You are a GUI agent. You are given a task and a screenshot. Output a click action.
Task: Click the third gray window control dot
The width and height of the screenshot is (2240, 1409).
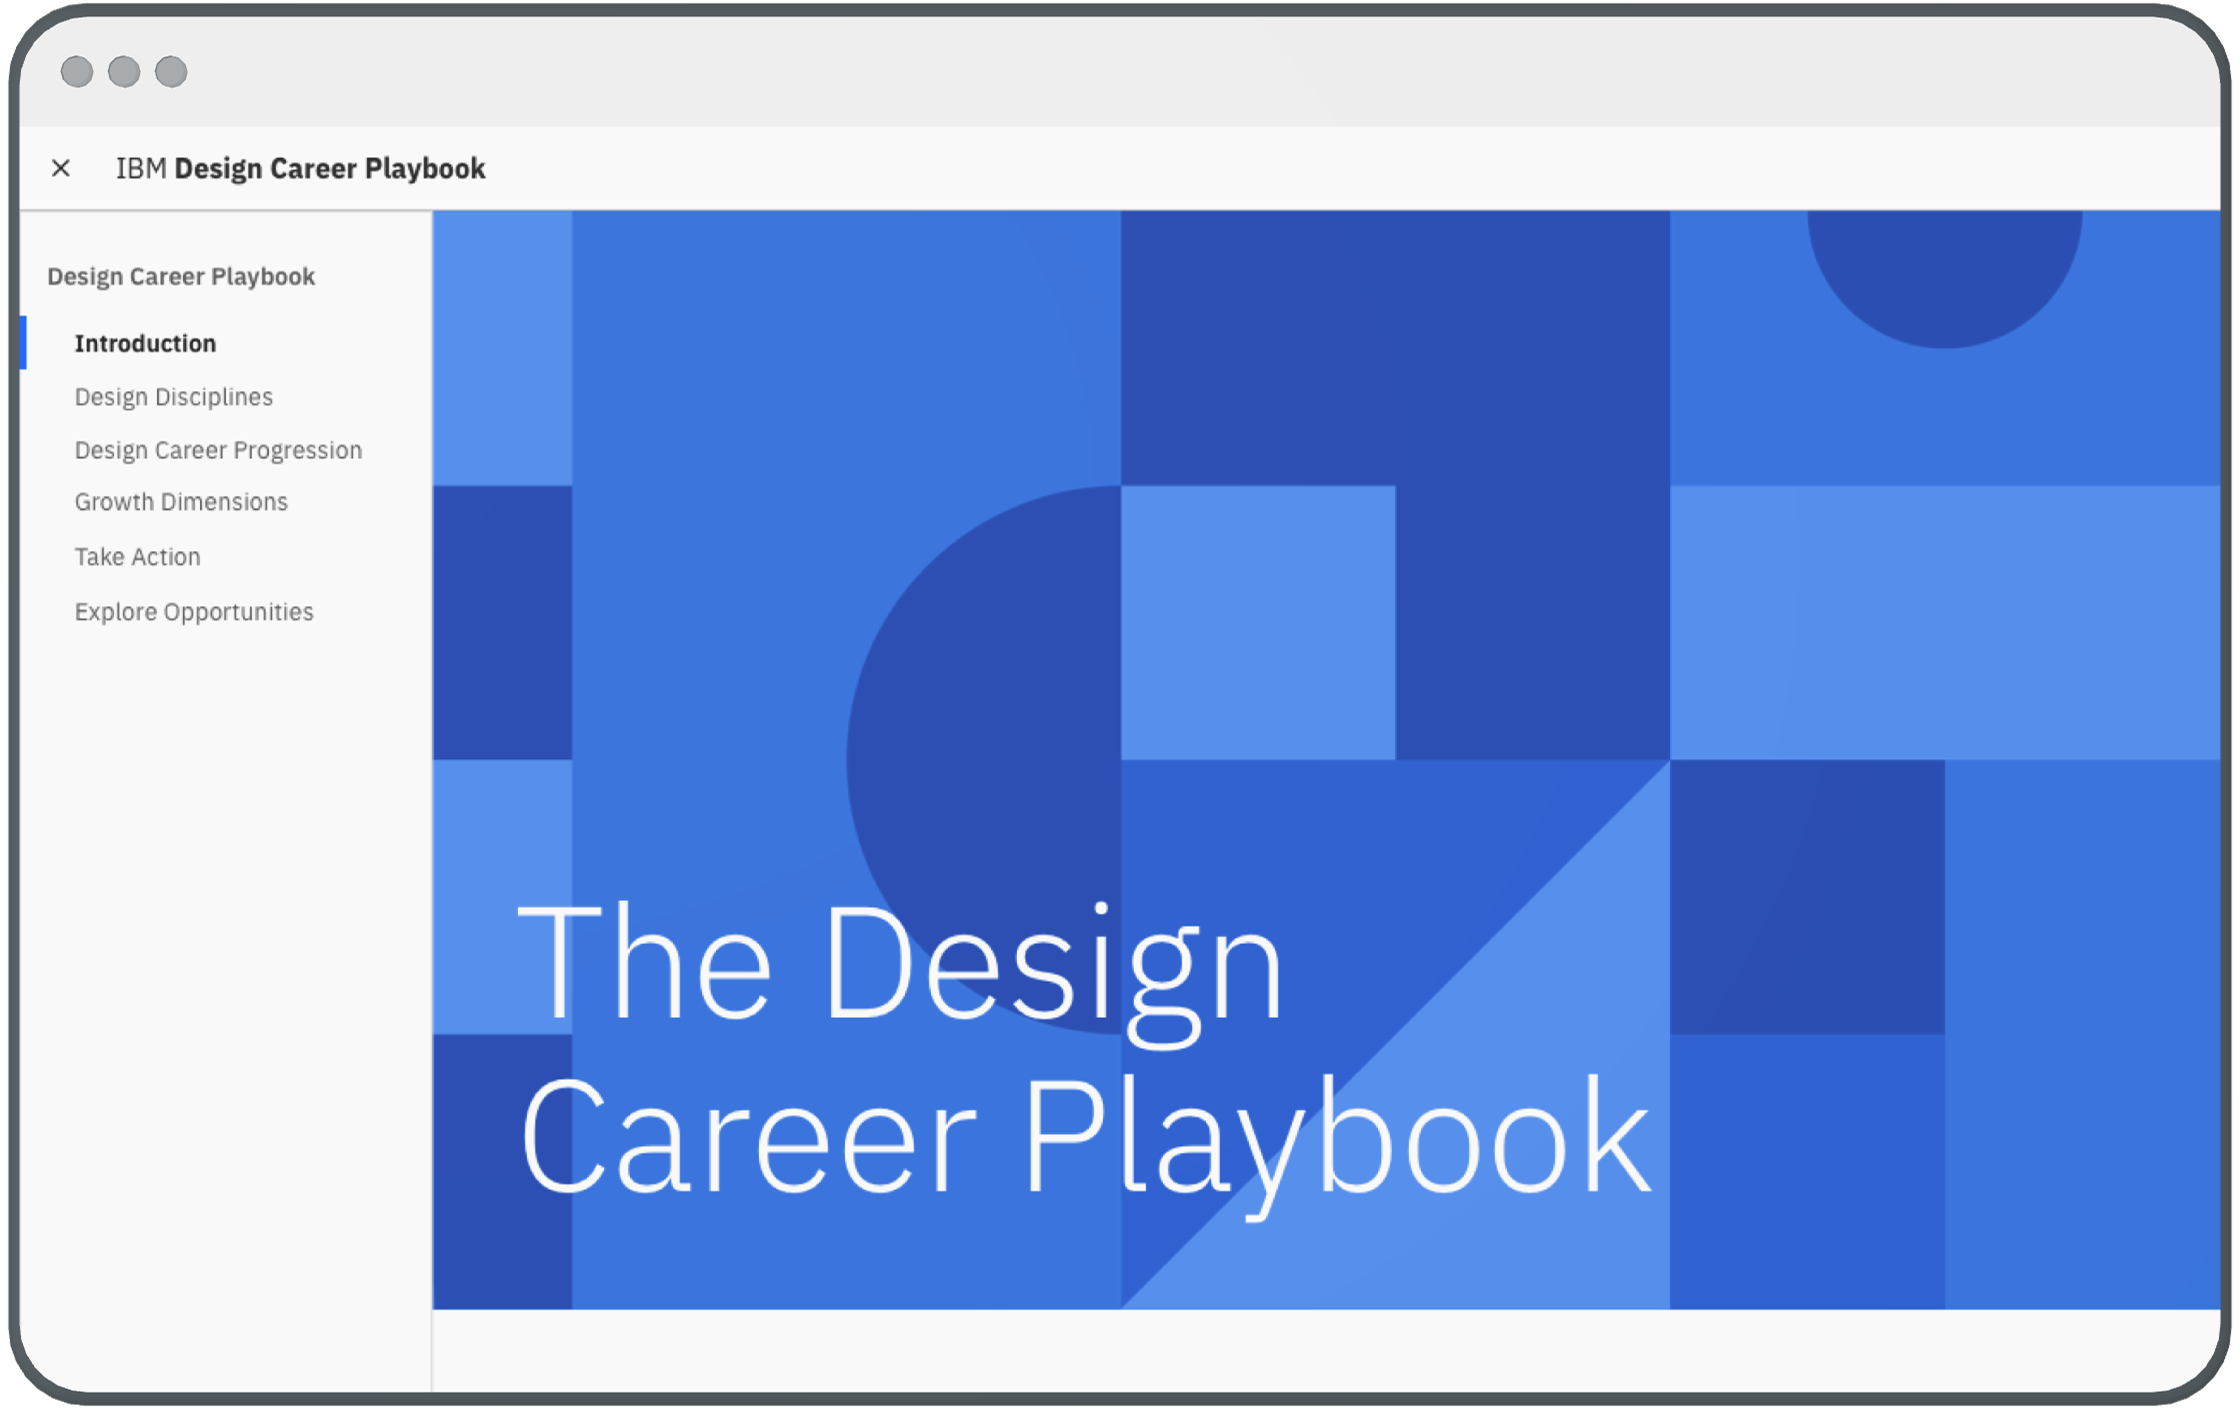point(171,72)
